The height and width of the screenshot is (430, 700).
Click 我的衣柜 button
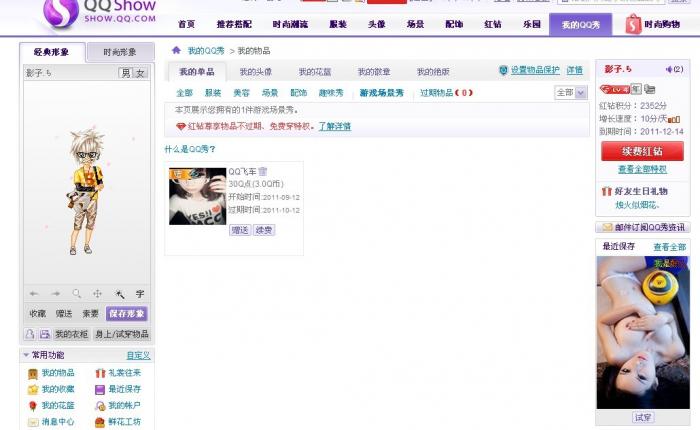71,334
